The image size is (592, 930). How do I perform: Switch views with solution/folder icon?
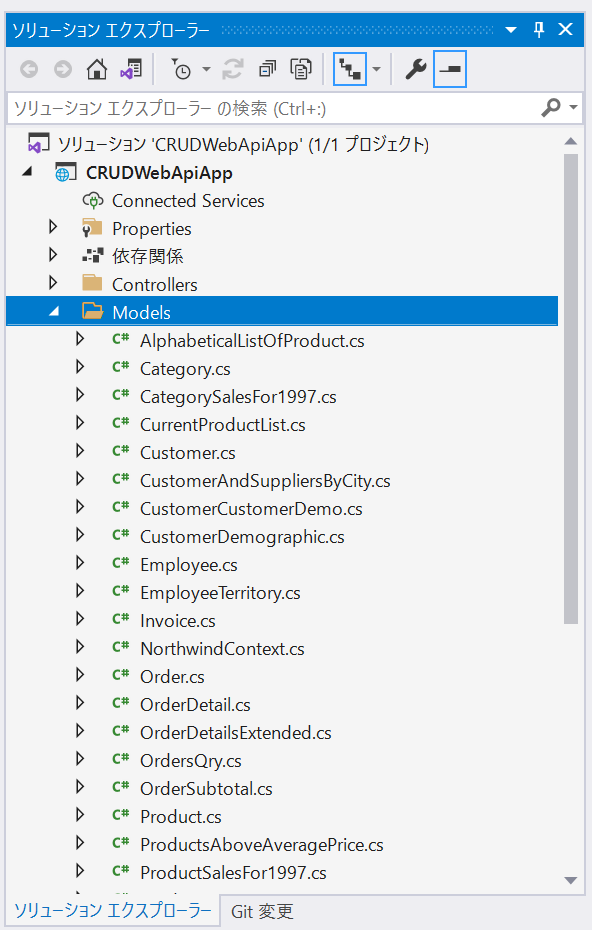pos(131,69)
